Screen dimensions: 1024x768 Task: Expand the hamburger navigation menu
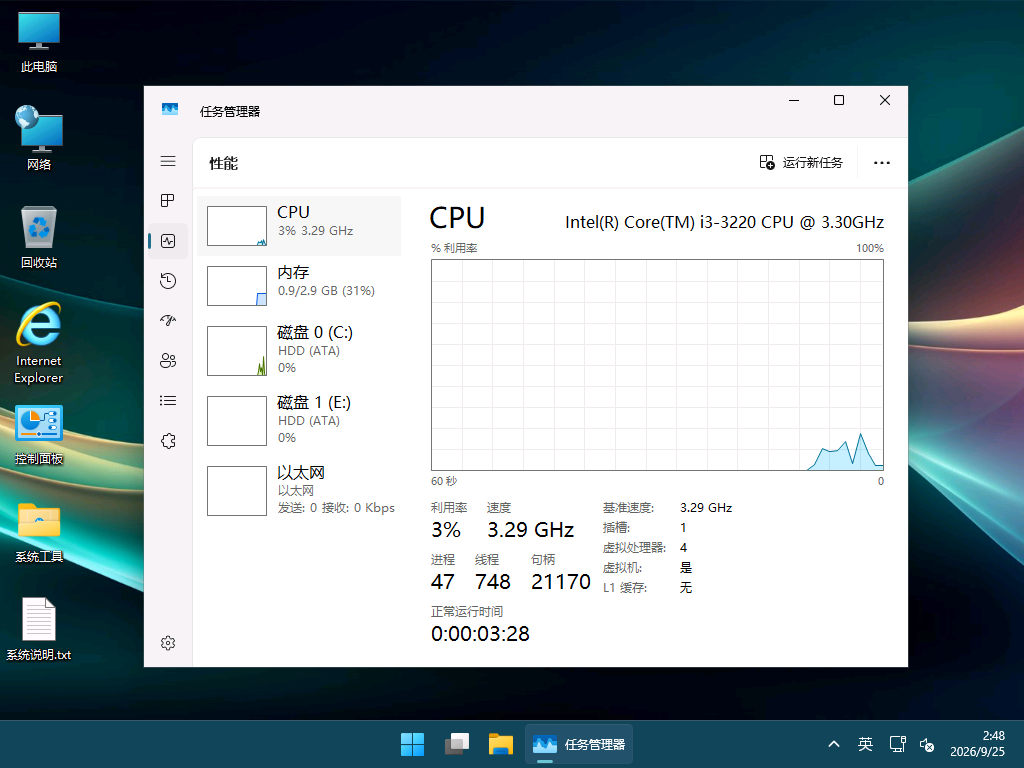click(x=168, y=161)
